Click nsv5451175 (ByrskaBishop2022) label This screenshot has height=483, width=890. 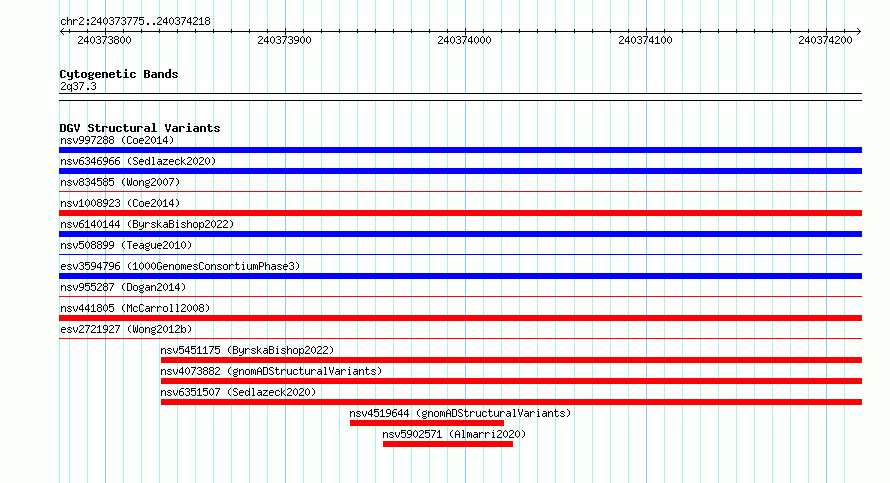(x=247, y=350)
